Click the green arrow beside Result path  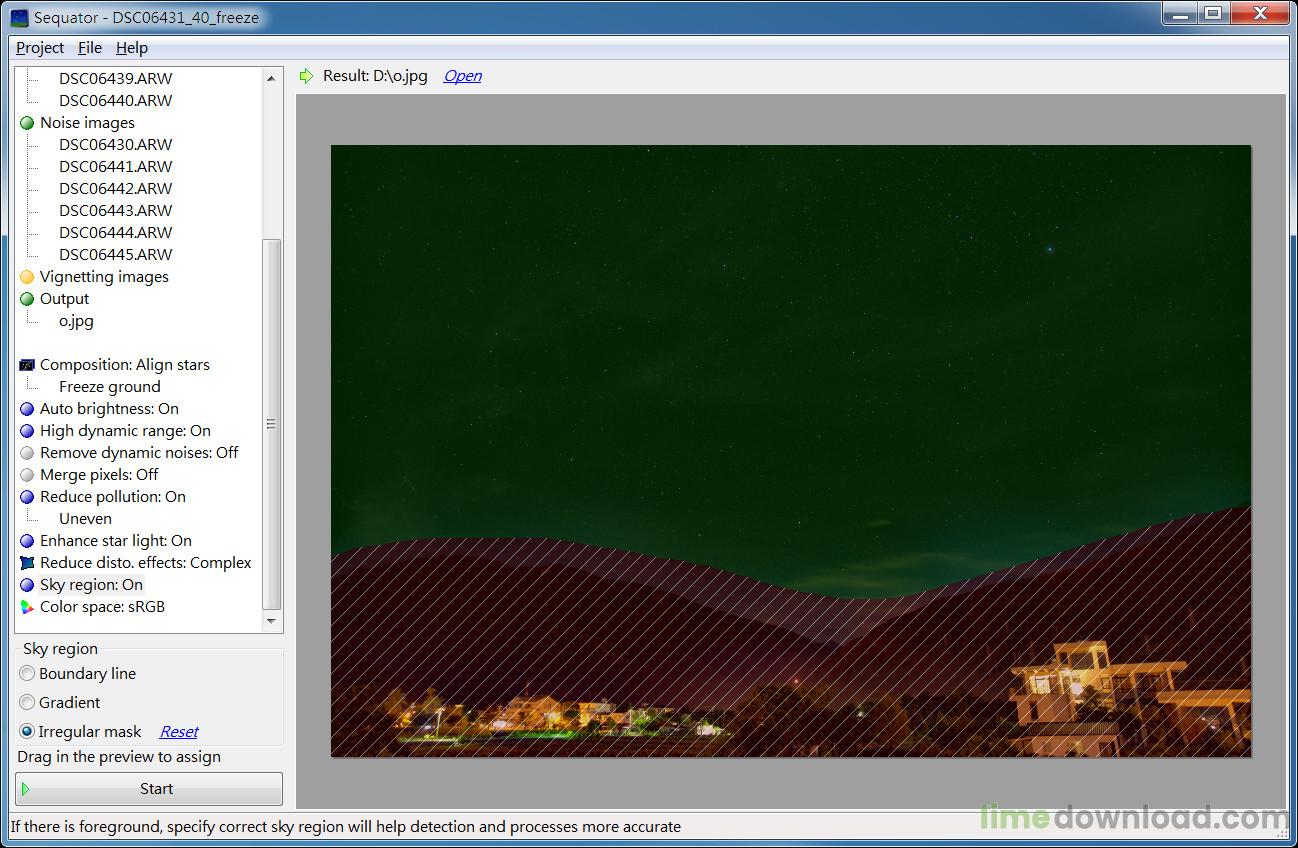coord(306,76)
